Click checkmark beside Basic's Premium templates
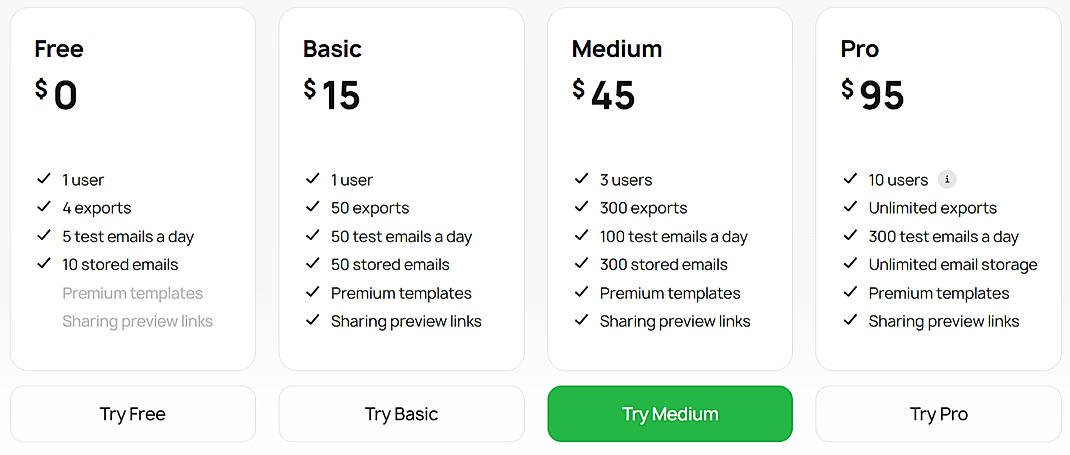This screenshot has width=1070, height=455. pos(313,292)
